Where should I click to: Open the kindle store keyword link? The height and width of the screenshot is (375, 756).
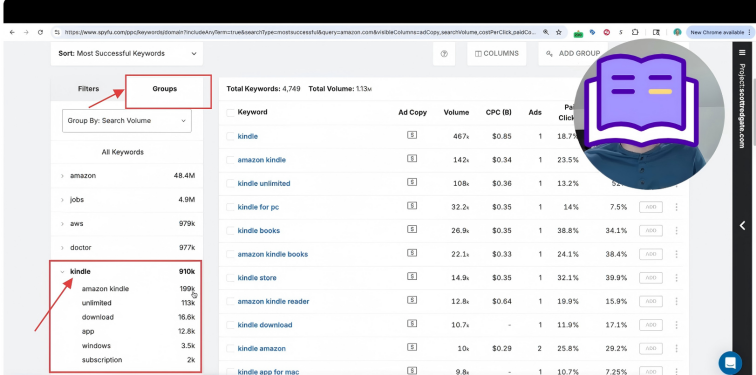point(257,278)
